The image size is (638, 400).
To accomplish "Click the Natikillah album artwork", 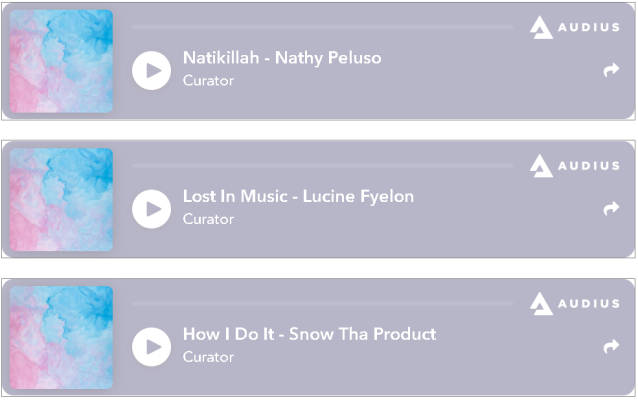I will click(61, 61).
